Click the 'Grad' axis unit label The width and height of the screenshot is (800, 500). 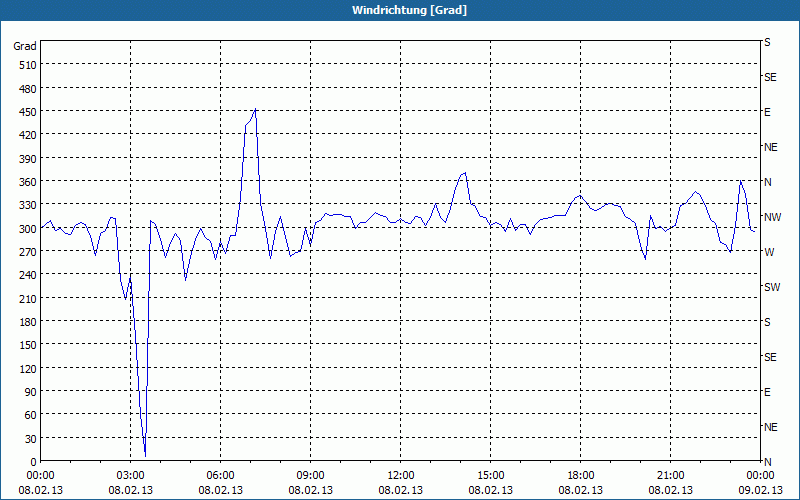pyautogui.click(x=25, y=46)
